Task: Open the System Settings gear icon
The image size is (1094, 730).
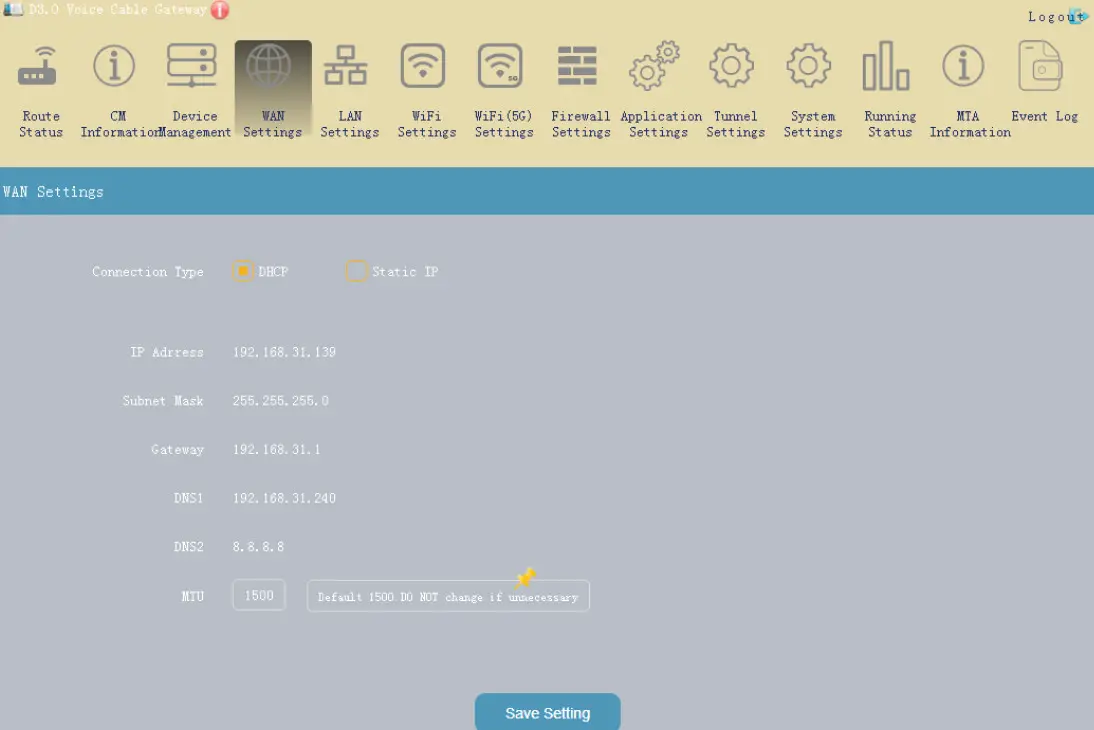Action: pos(809,66)
